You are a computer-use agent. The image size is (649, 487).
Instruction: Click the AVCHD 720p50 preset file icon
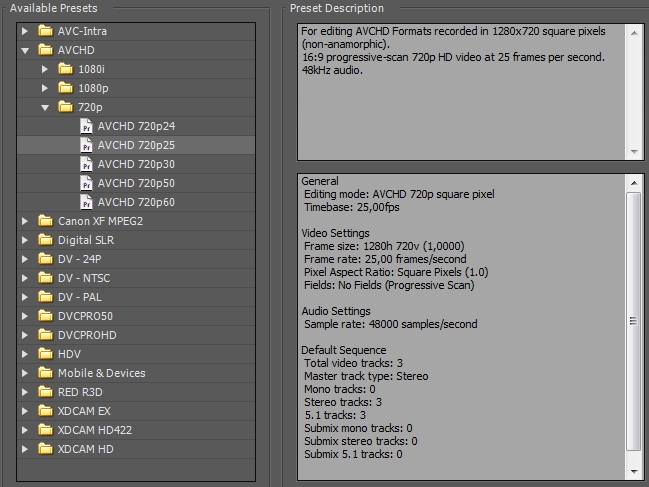point(86,183)
